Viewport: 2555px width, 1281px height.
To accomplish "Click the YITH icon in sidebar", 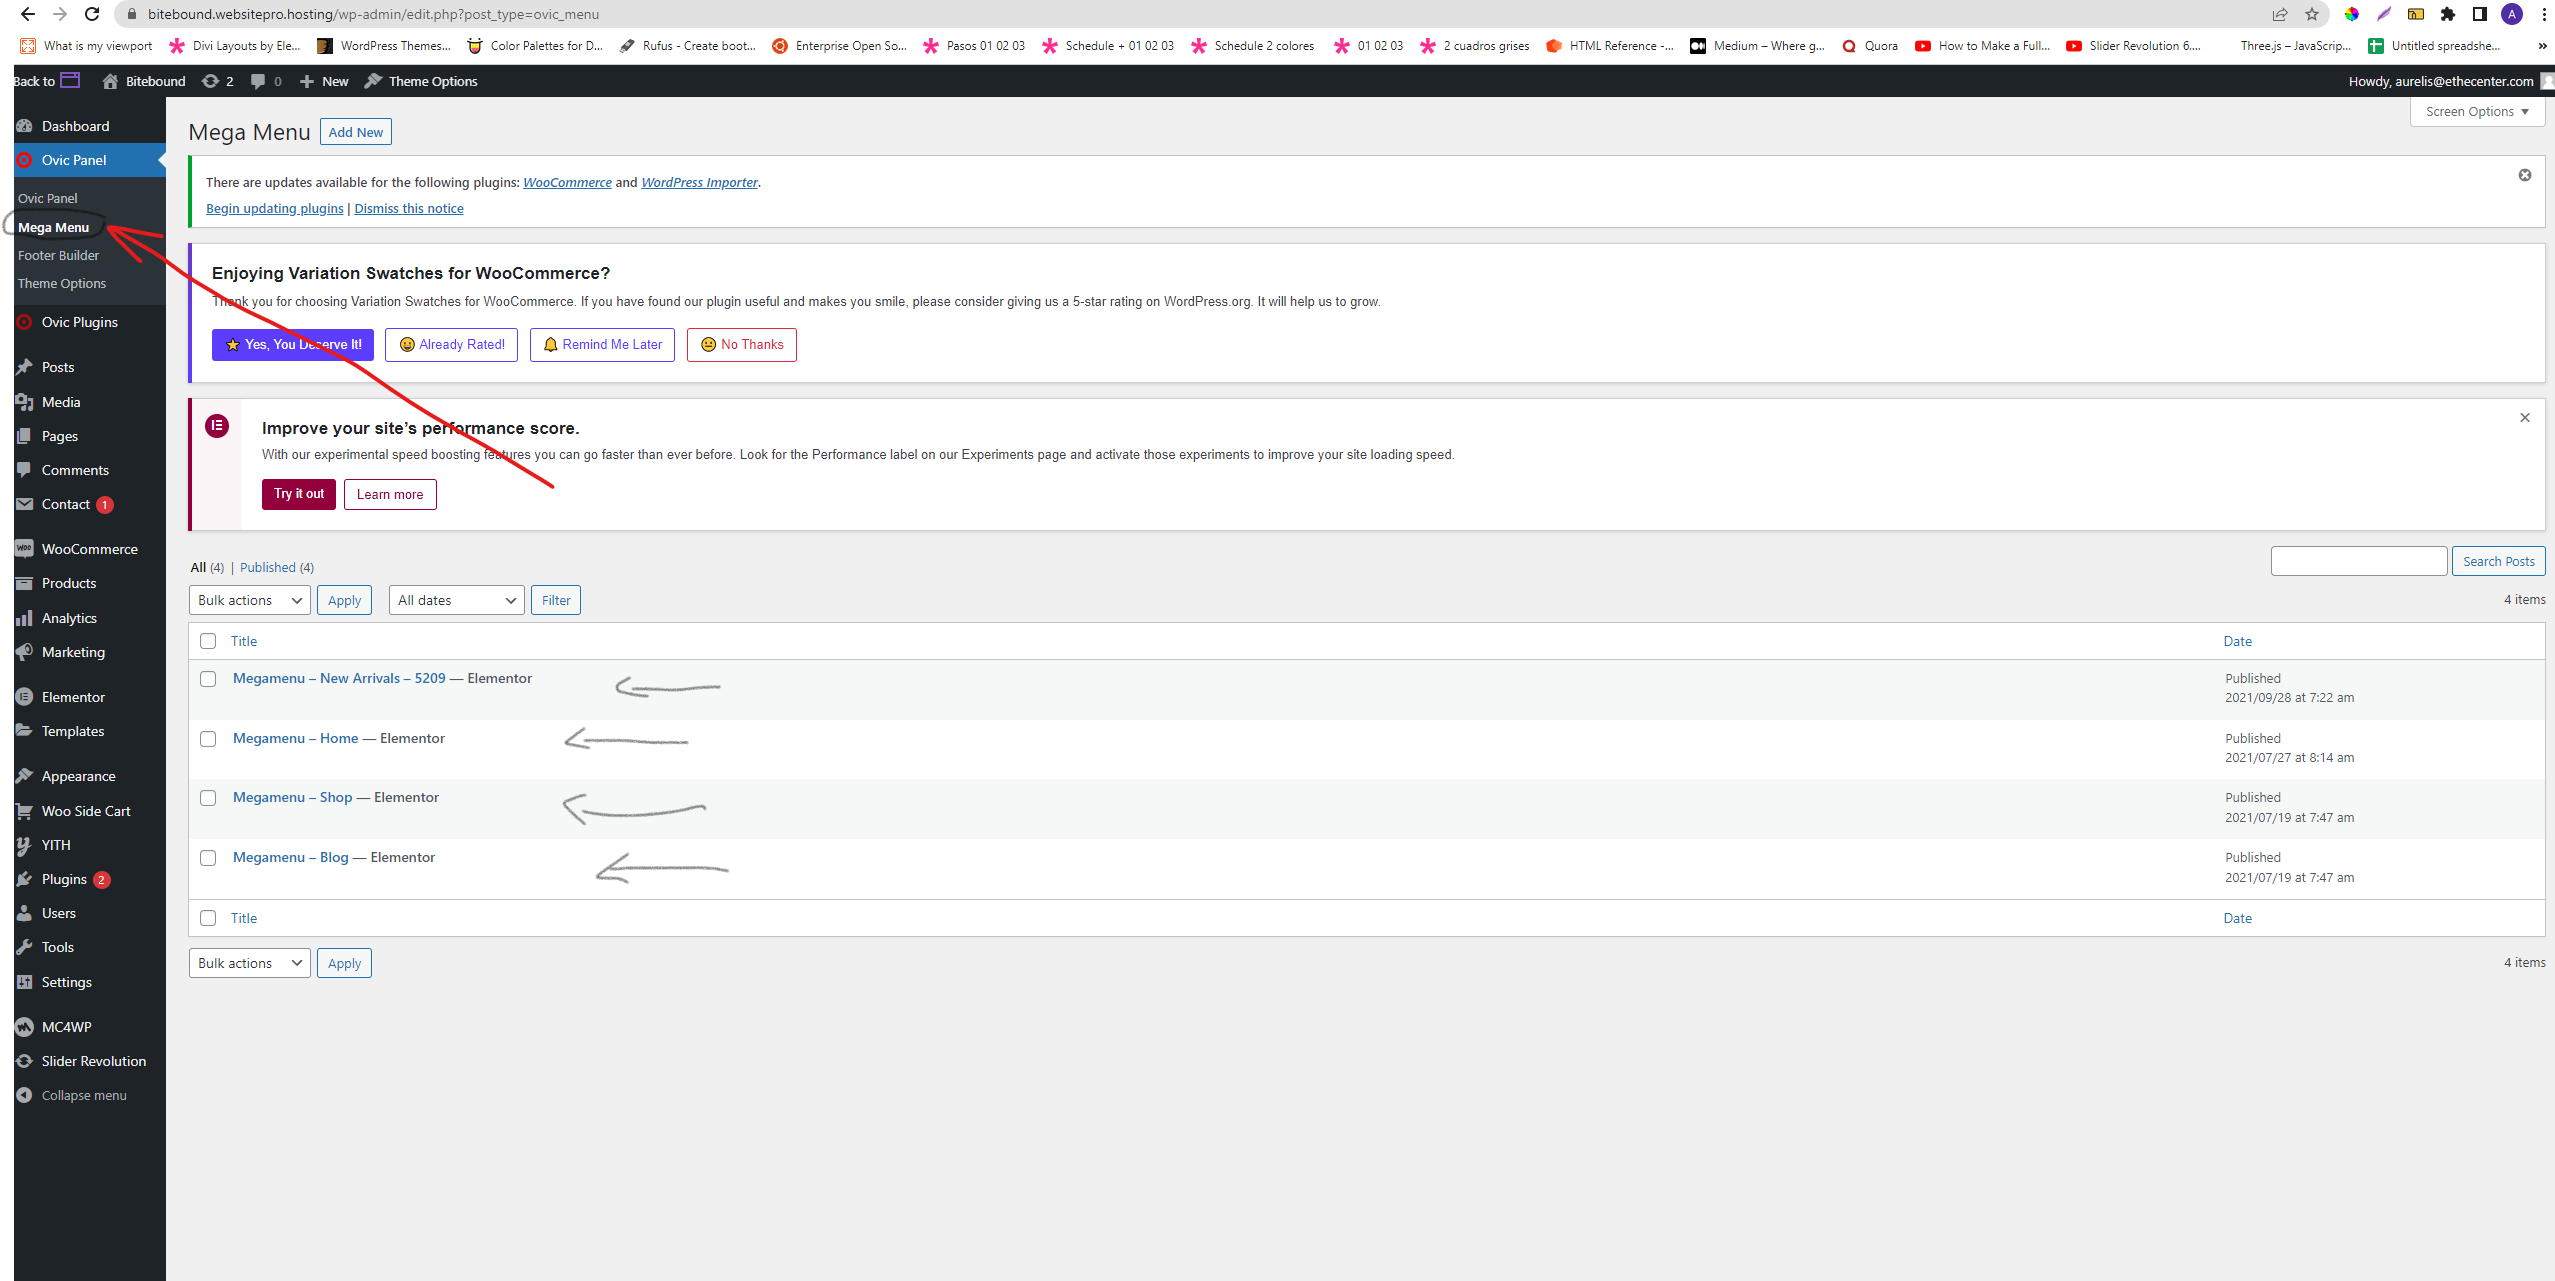I will pos(25,845).
